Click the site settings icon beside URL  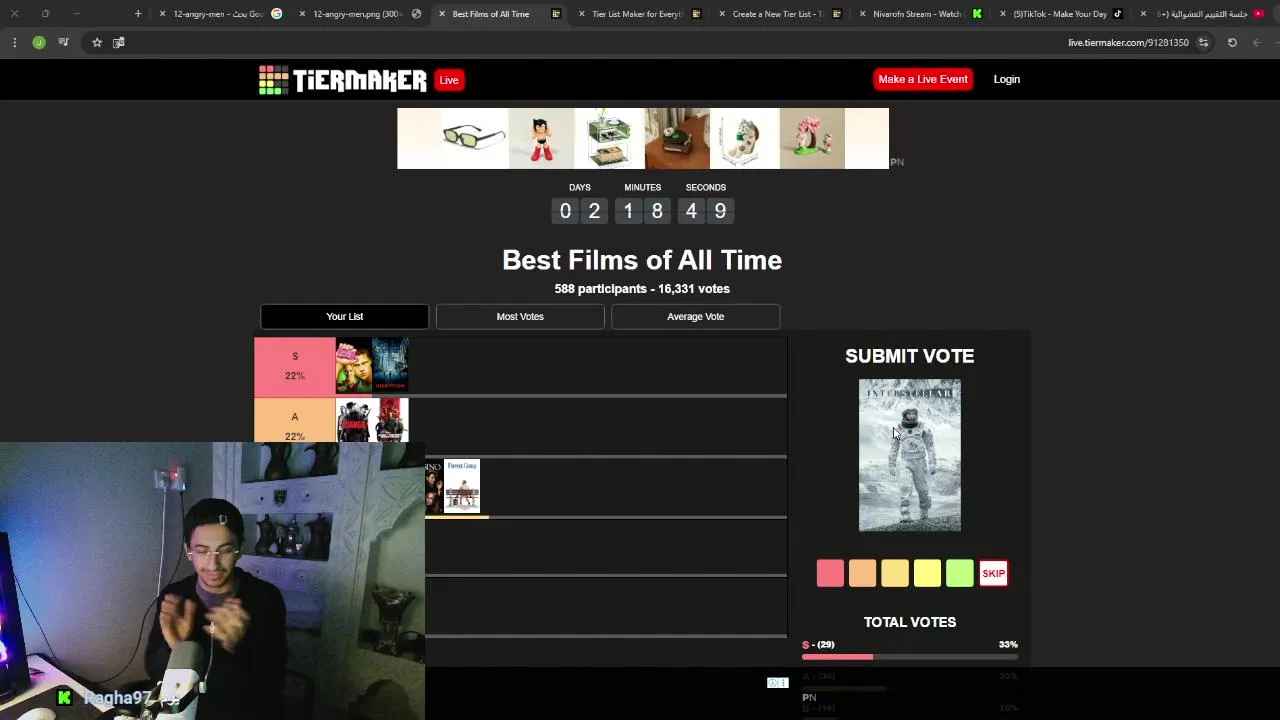click(1204, 43)
